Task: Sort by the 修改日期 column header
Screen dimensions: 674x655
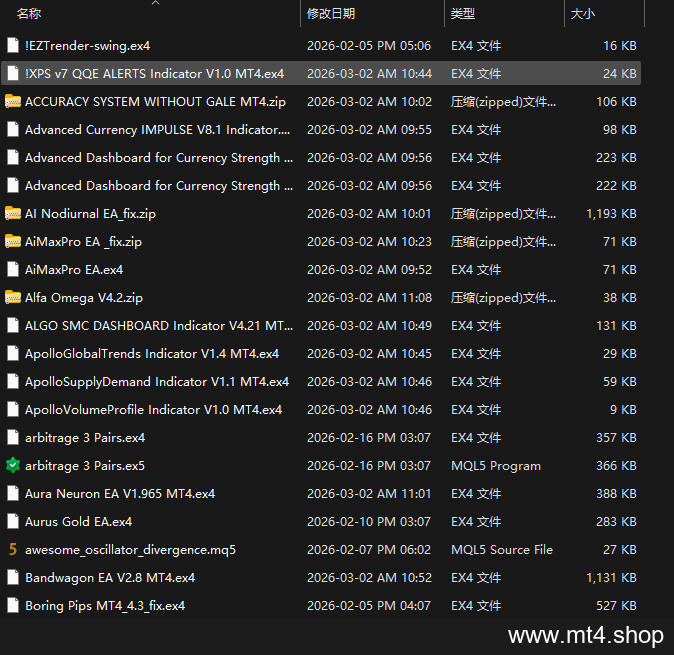Action: coord(331,14)
